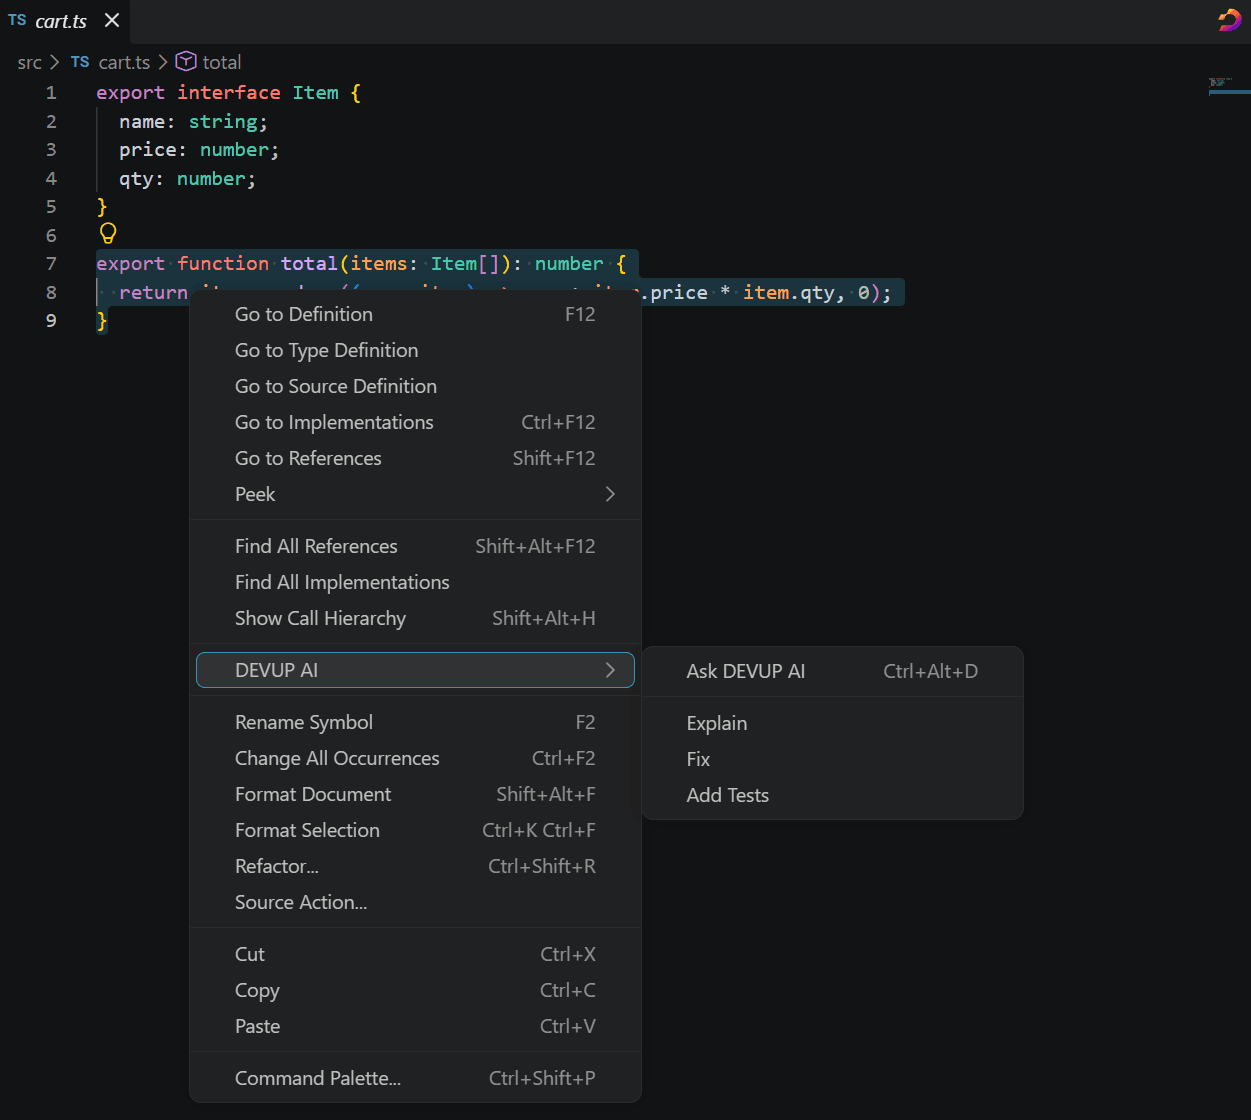
Task: Open the DEVUP AI submenu entry
Action: (415, 670)
